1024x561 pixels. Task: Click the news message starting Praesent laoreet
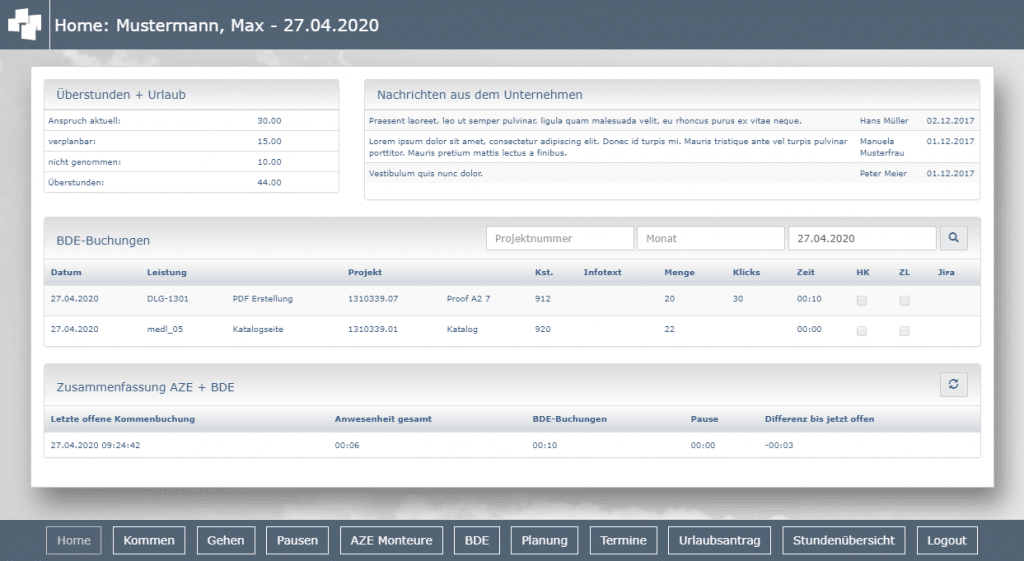(x=585, y=121)
